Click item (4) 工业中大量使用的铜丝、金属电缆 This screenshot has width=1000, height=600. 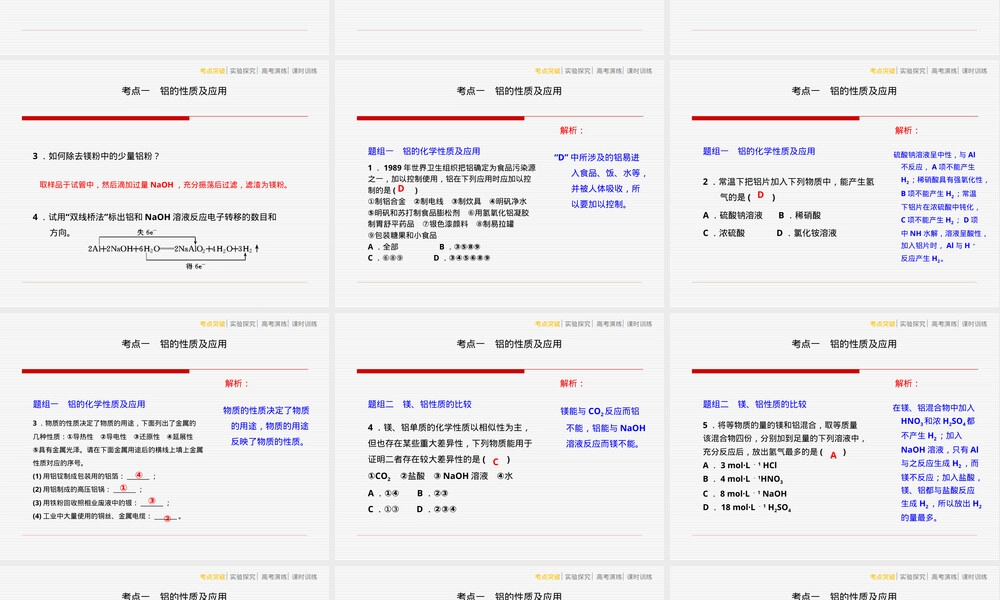coord(107,516)
